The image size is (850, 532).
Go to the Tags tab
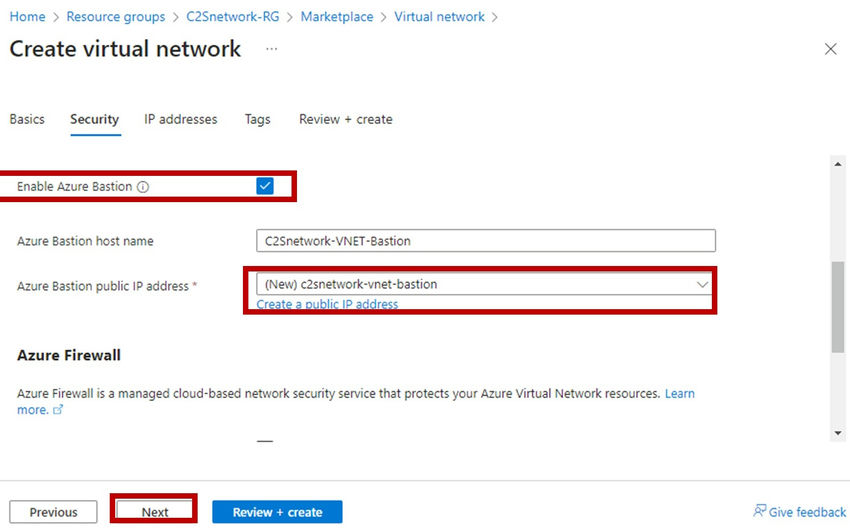(257, 119)
